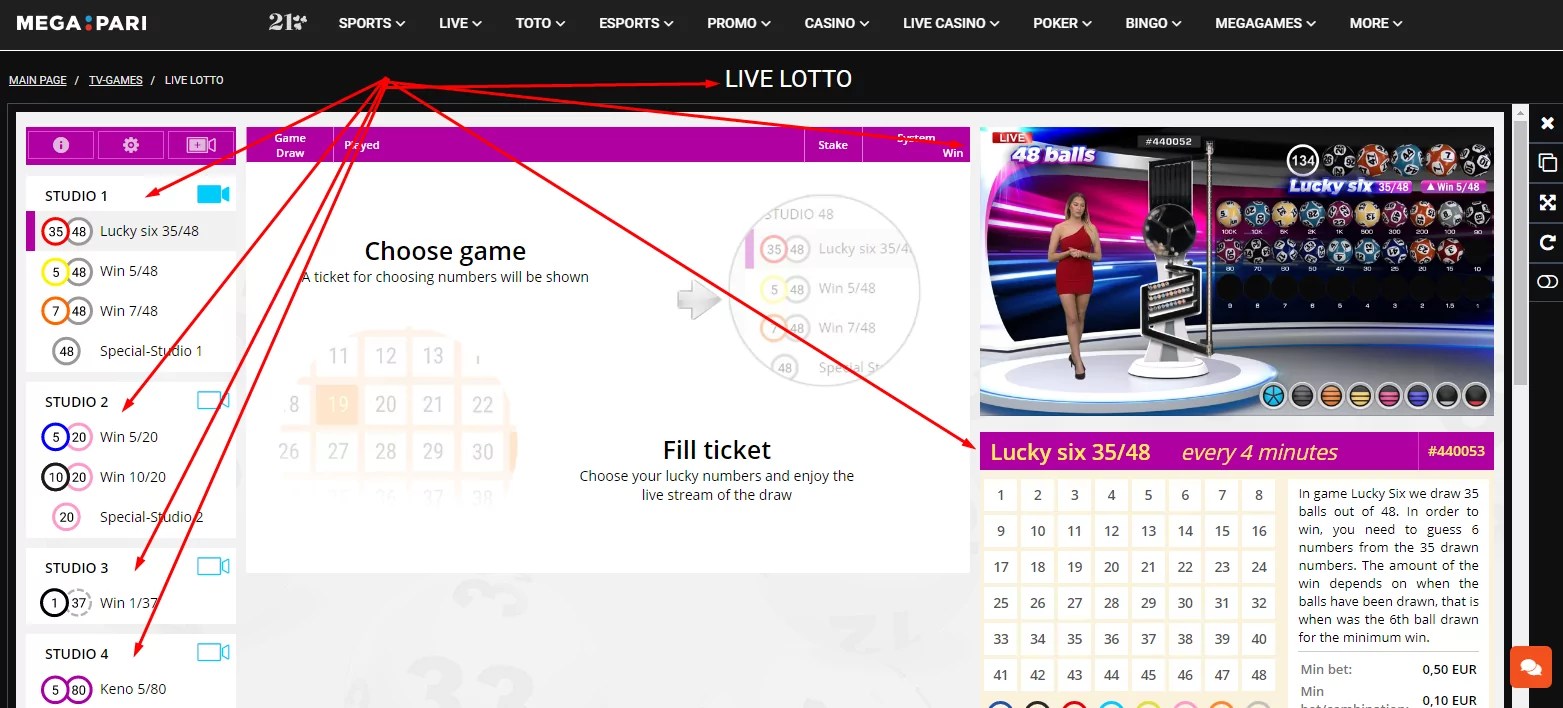Switch to Studio 4 camera stream
Viewport: 1563px width, 708px height.
[x=213, y=652]
